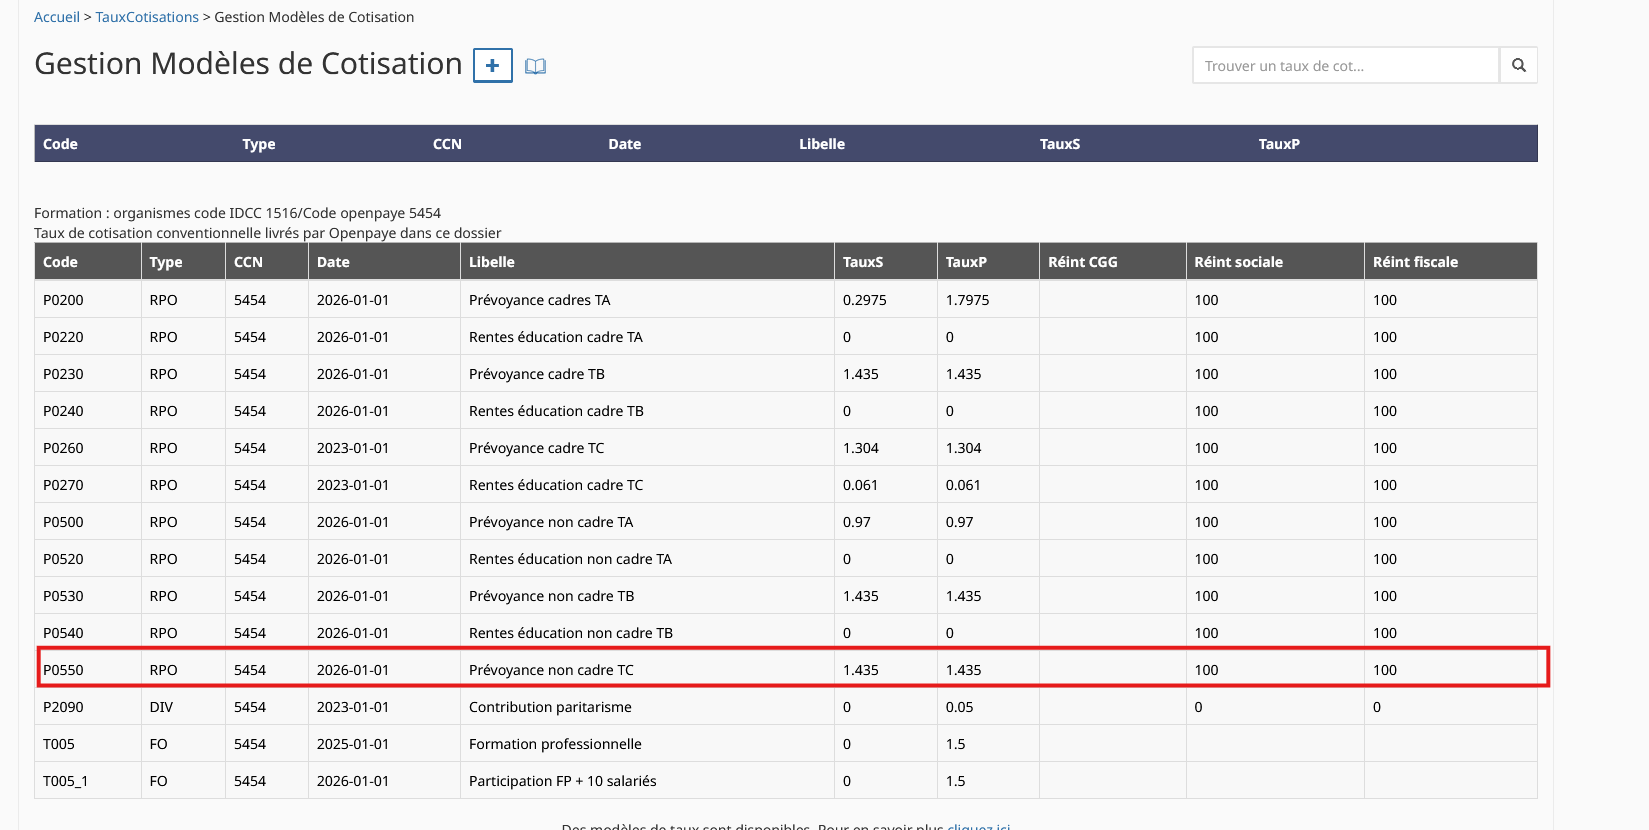Click type DIV in P2090 row
Image resolution: width=1649 pixels, height=830 pixels.
(161, 707)
